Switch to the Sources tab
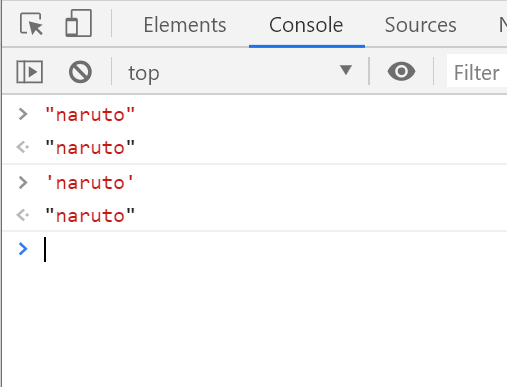The image size is (507, 387). [x=420, y=25]
